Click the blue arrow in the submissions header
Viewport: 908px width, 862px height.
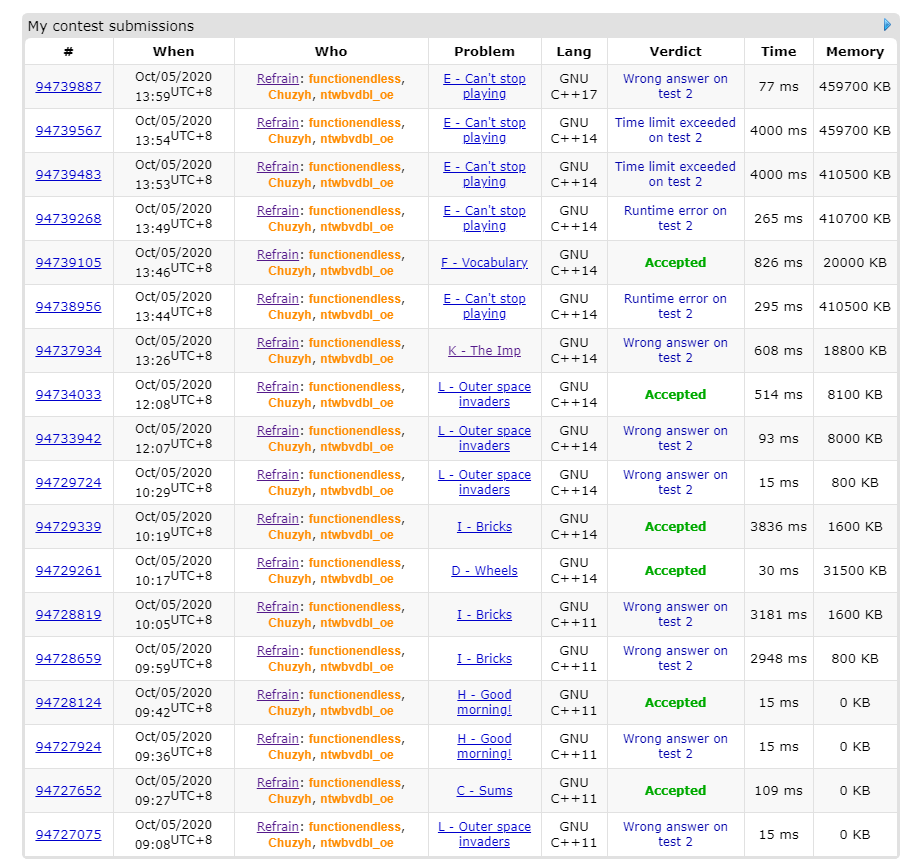click(887, 25)
